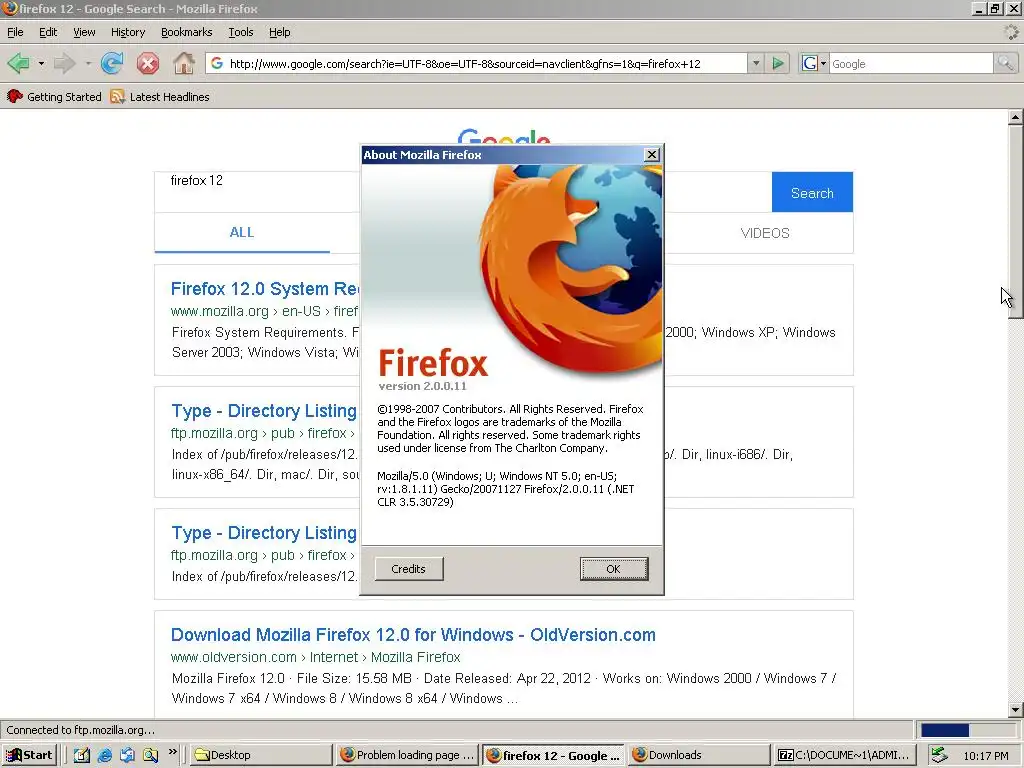Click 'Connected to ftp.mozilla.org...' status text
Viewport: 1024px width, 768px height.
coord(81,730)
